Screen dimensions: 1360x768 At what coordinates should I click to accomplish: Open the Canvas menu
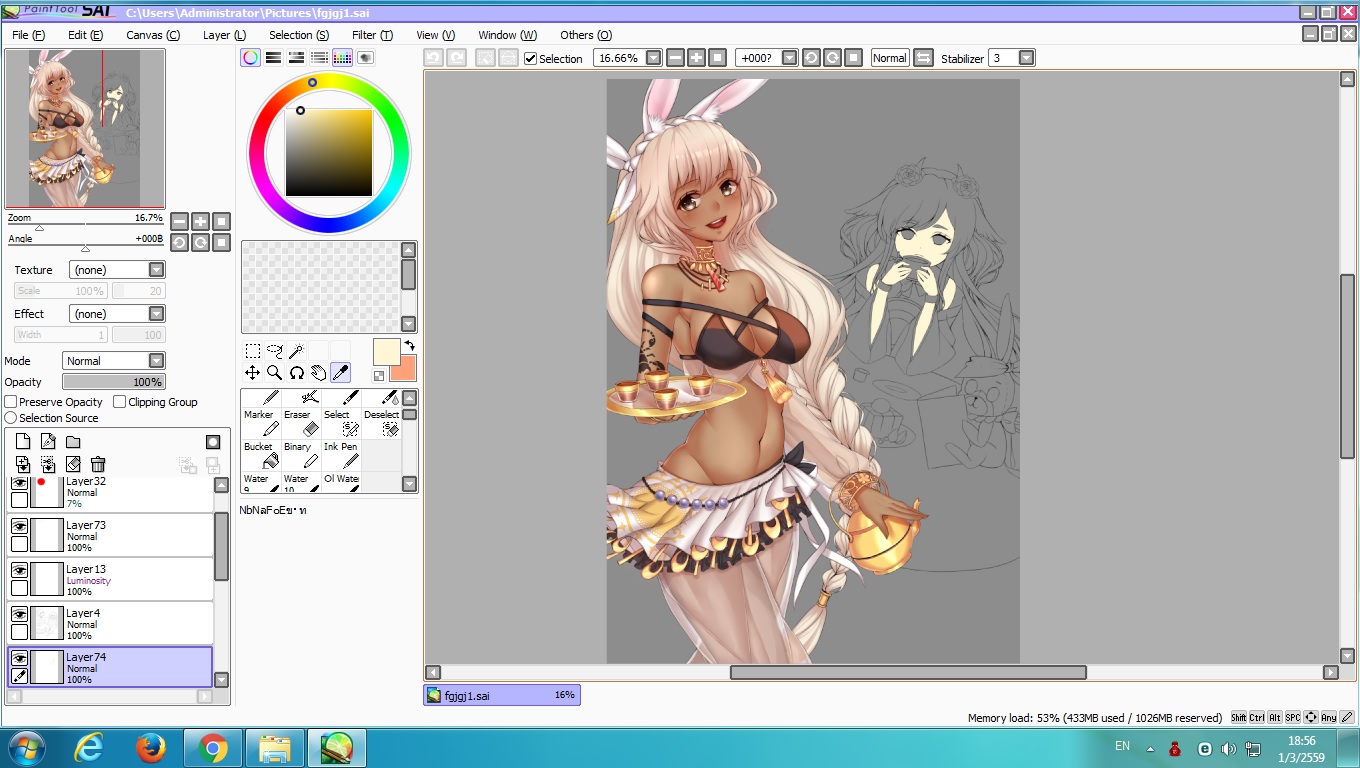pos(153,35)
